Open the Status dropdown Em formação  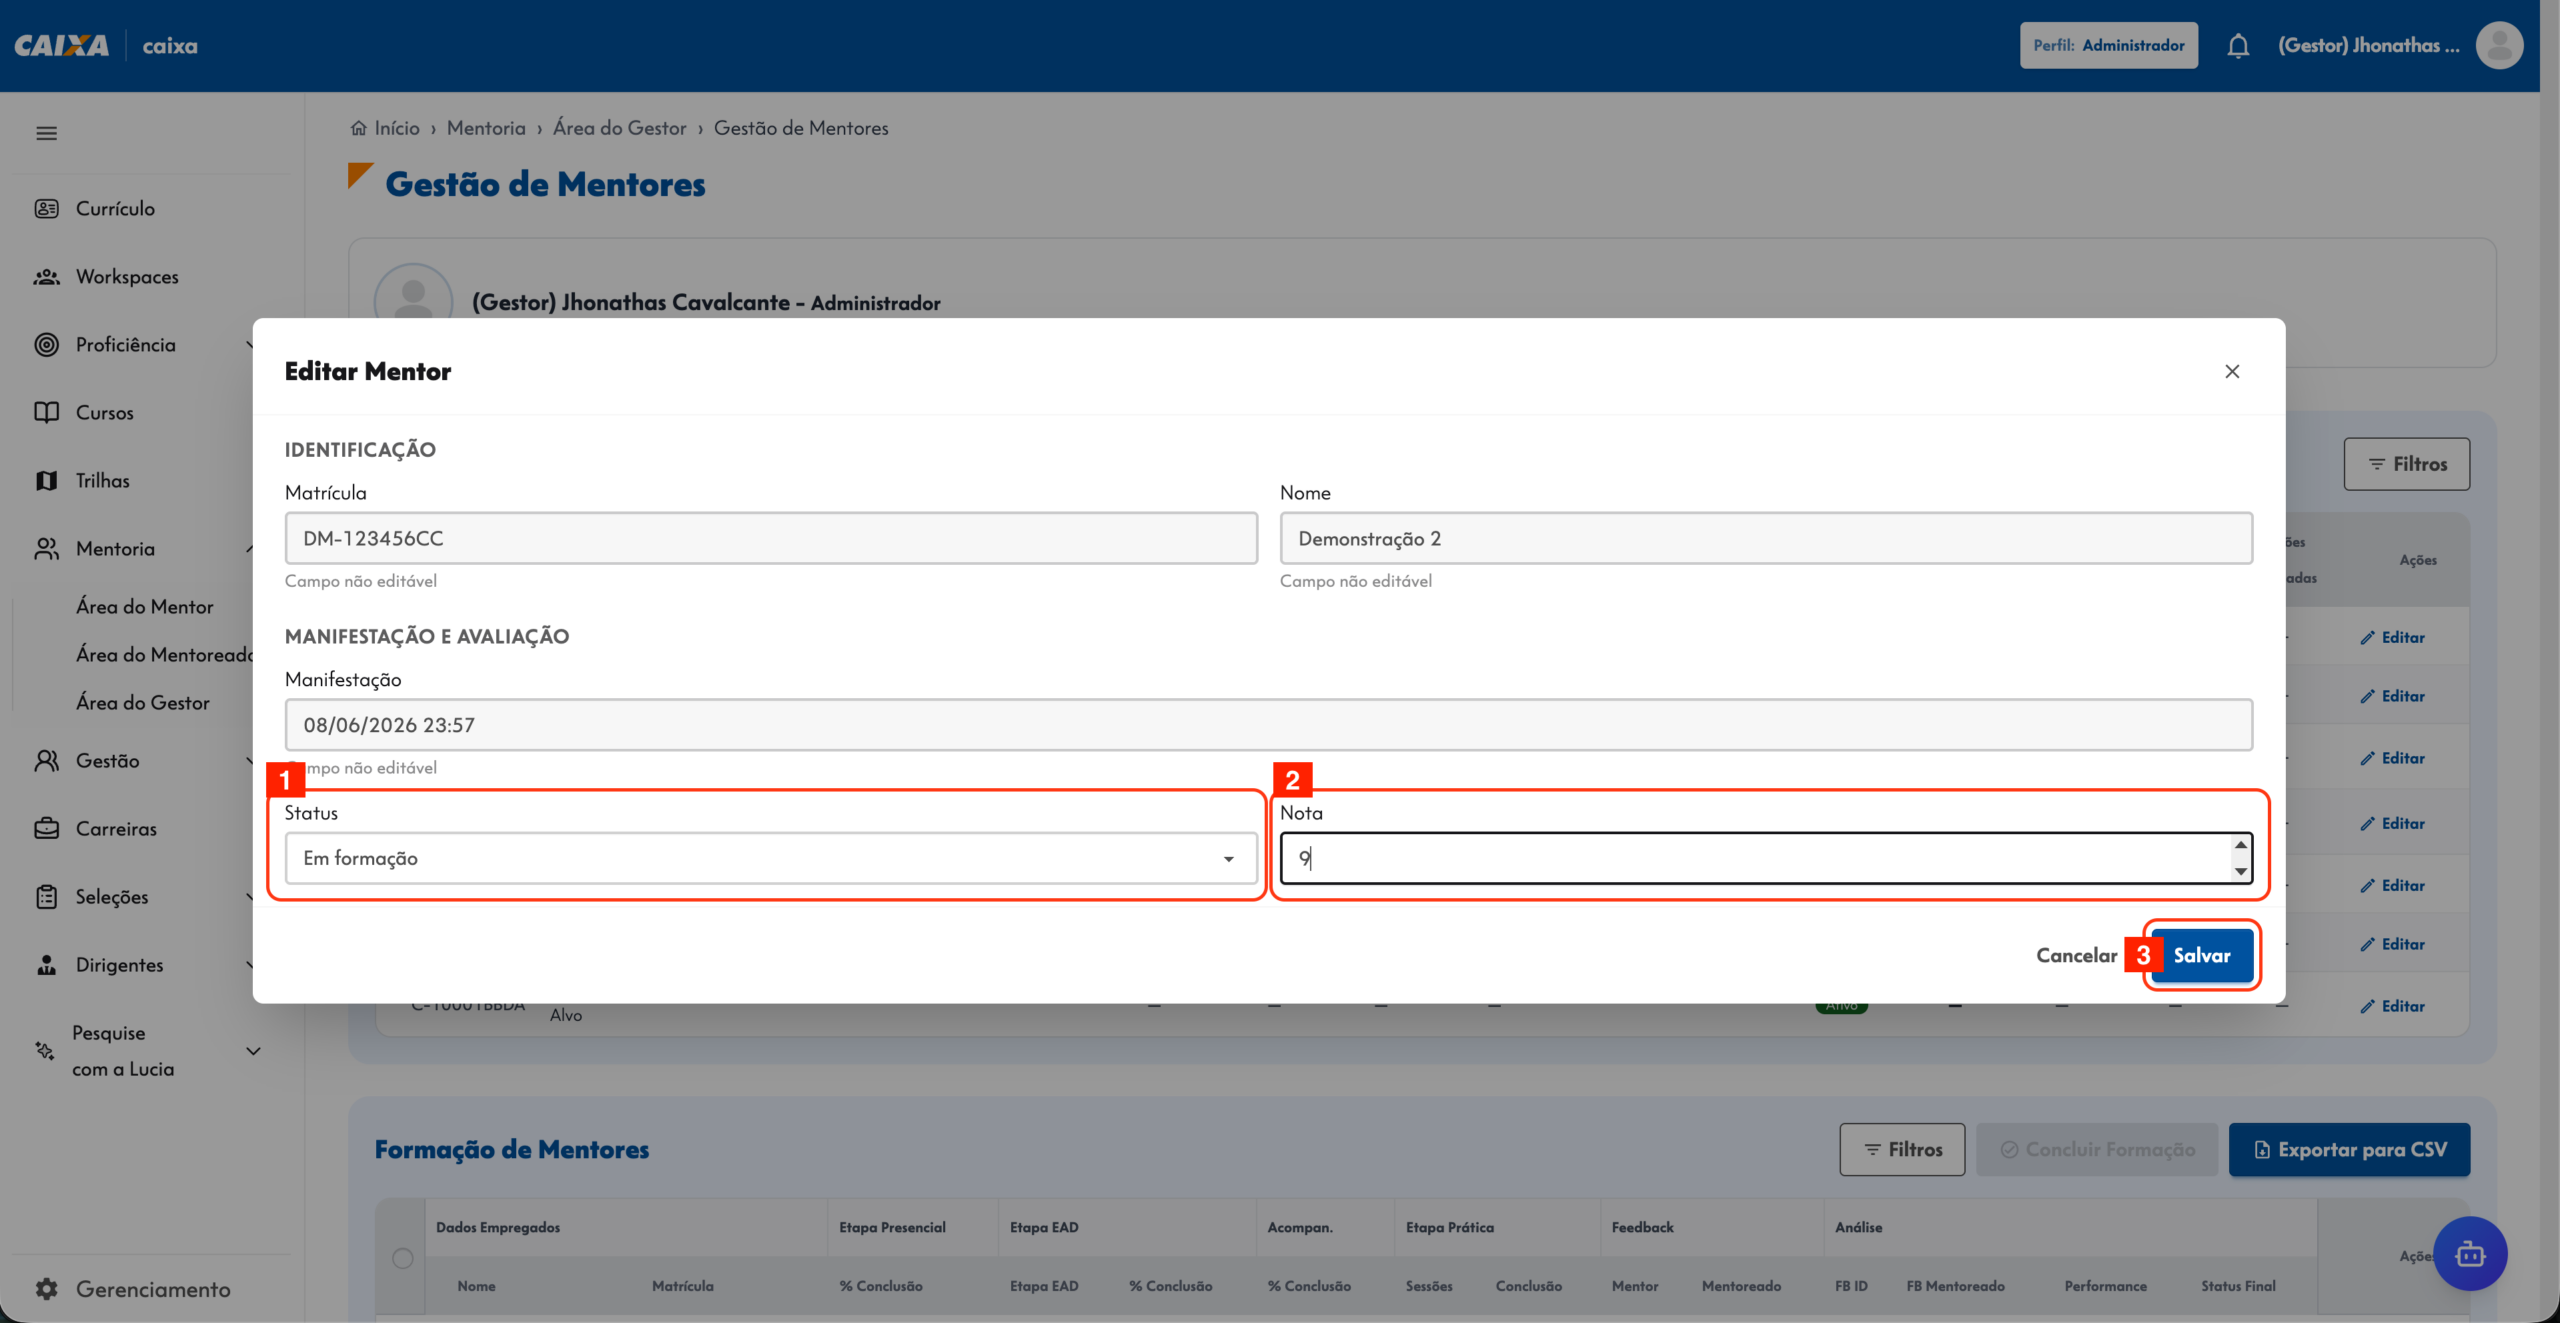click(771, 858)
